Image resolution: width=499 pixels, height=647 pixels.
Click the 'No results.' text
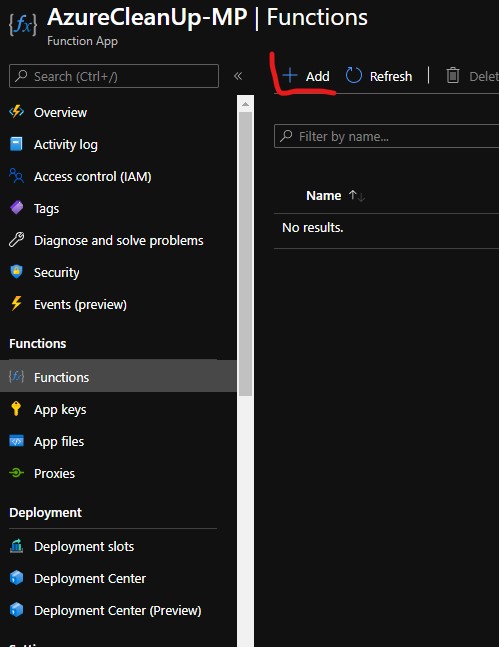(312, 227)
